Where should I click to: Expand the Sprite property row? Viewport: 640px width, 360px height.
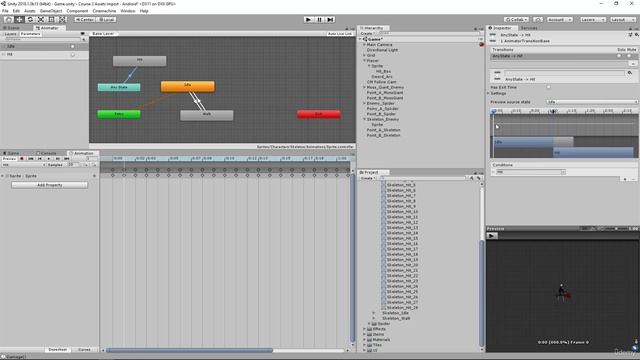pos(2,176)
